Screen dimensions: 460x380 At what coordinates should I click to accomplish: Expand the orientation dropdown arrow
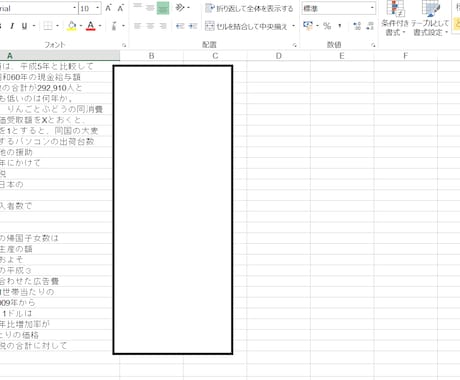coord(189,7)
